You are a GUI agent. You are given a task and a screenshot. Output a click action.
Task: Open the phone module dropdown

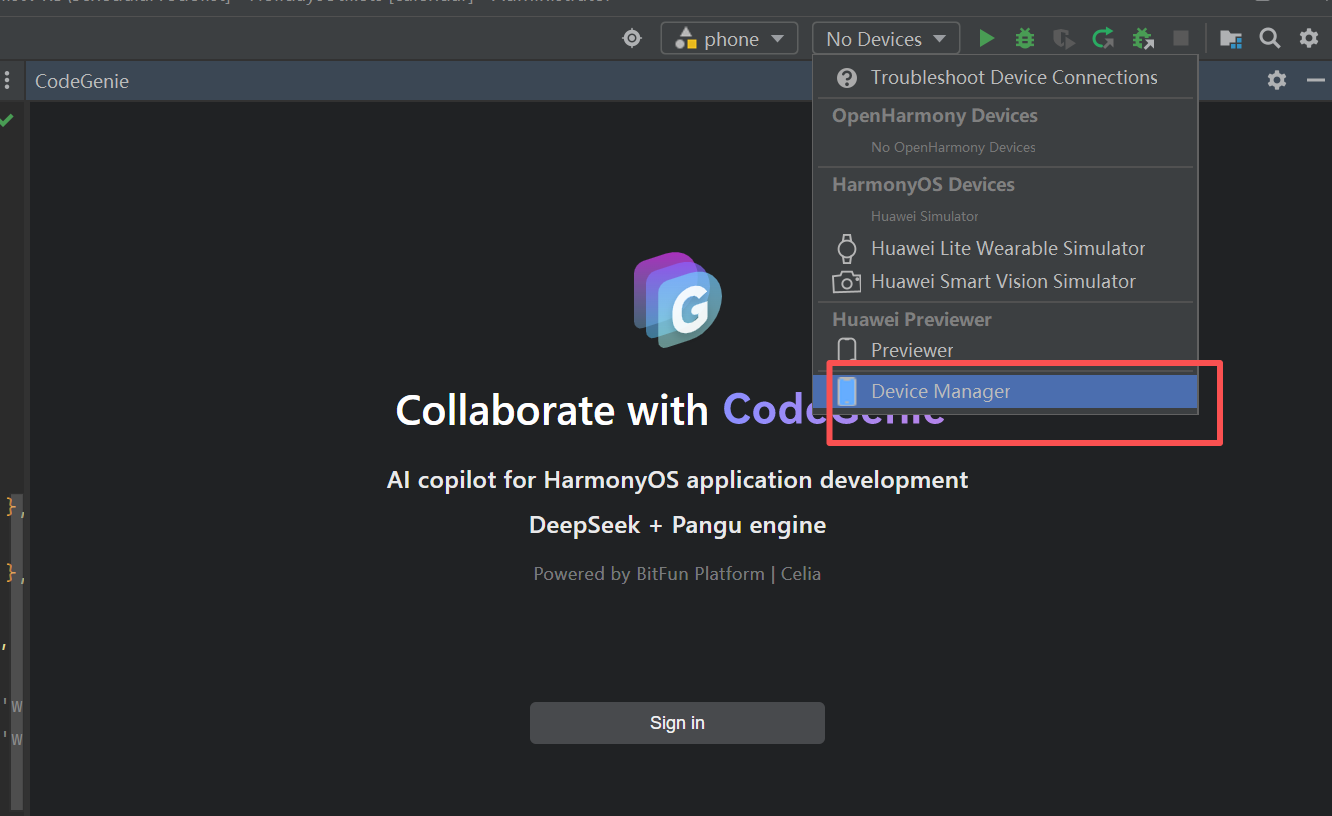click(x=729, y=39)
